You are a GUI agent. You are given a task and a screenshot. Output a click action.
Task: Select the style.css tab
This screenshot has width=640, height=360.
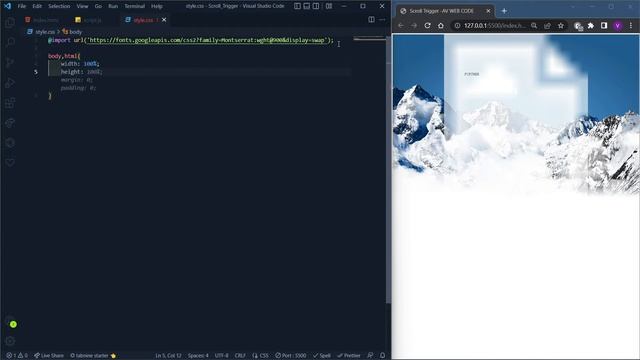coord(142,20)
